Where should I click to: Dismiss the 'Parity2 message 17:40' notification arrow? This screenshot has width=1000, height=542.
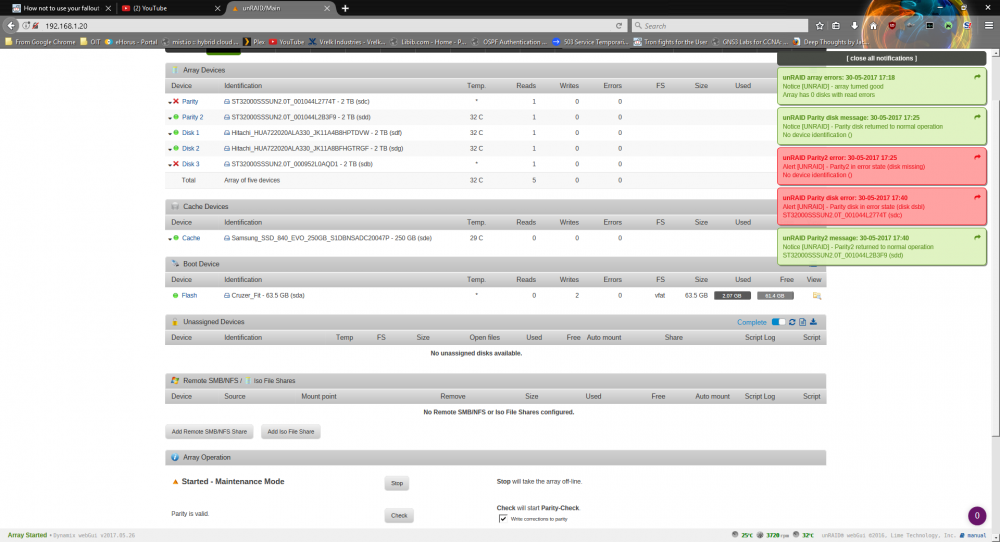[977, 238]
